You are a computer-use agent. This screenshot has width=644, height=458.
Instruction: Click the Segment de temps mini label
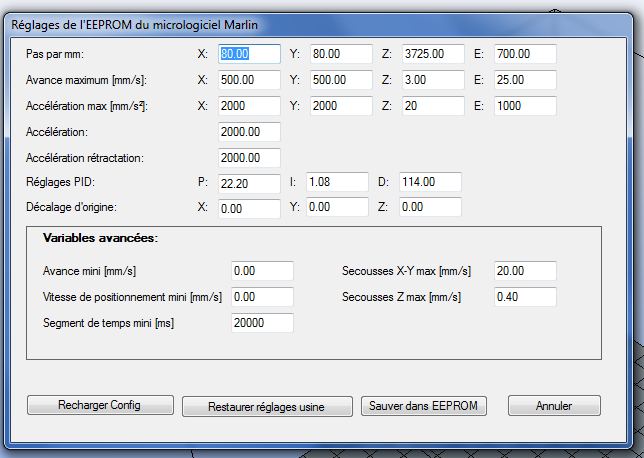tap(108, 323)
